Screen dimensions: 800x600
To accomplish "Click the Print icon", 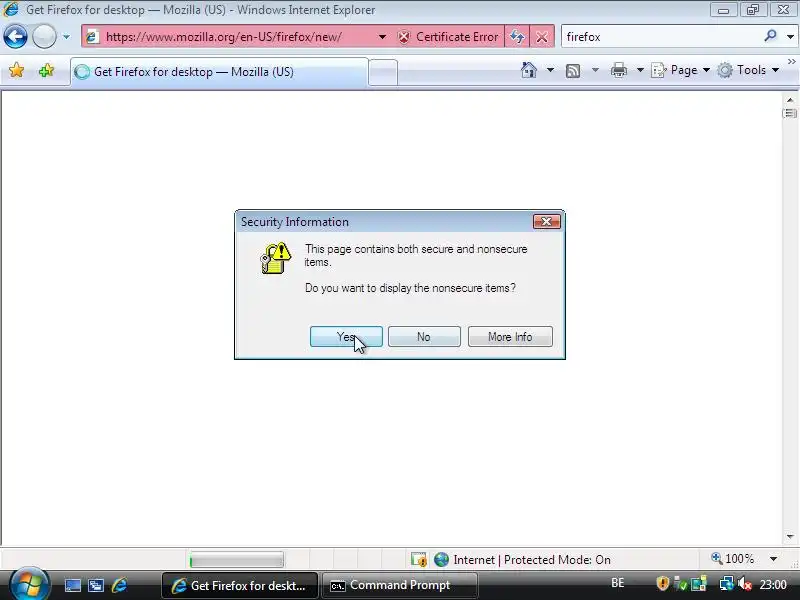I will 618,70.
